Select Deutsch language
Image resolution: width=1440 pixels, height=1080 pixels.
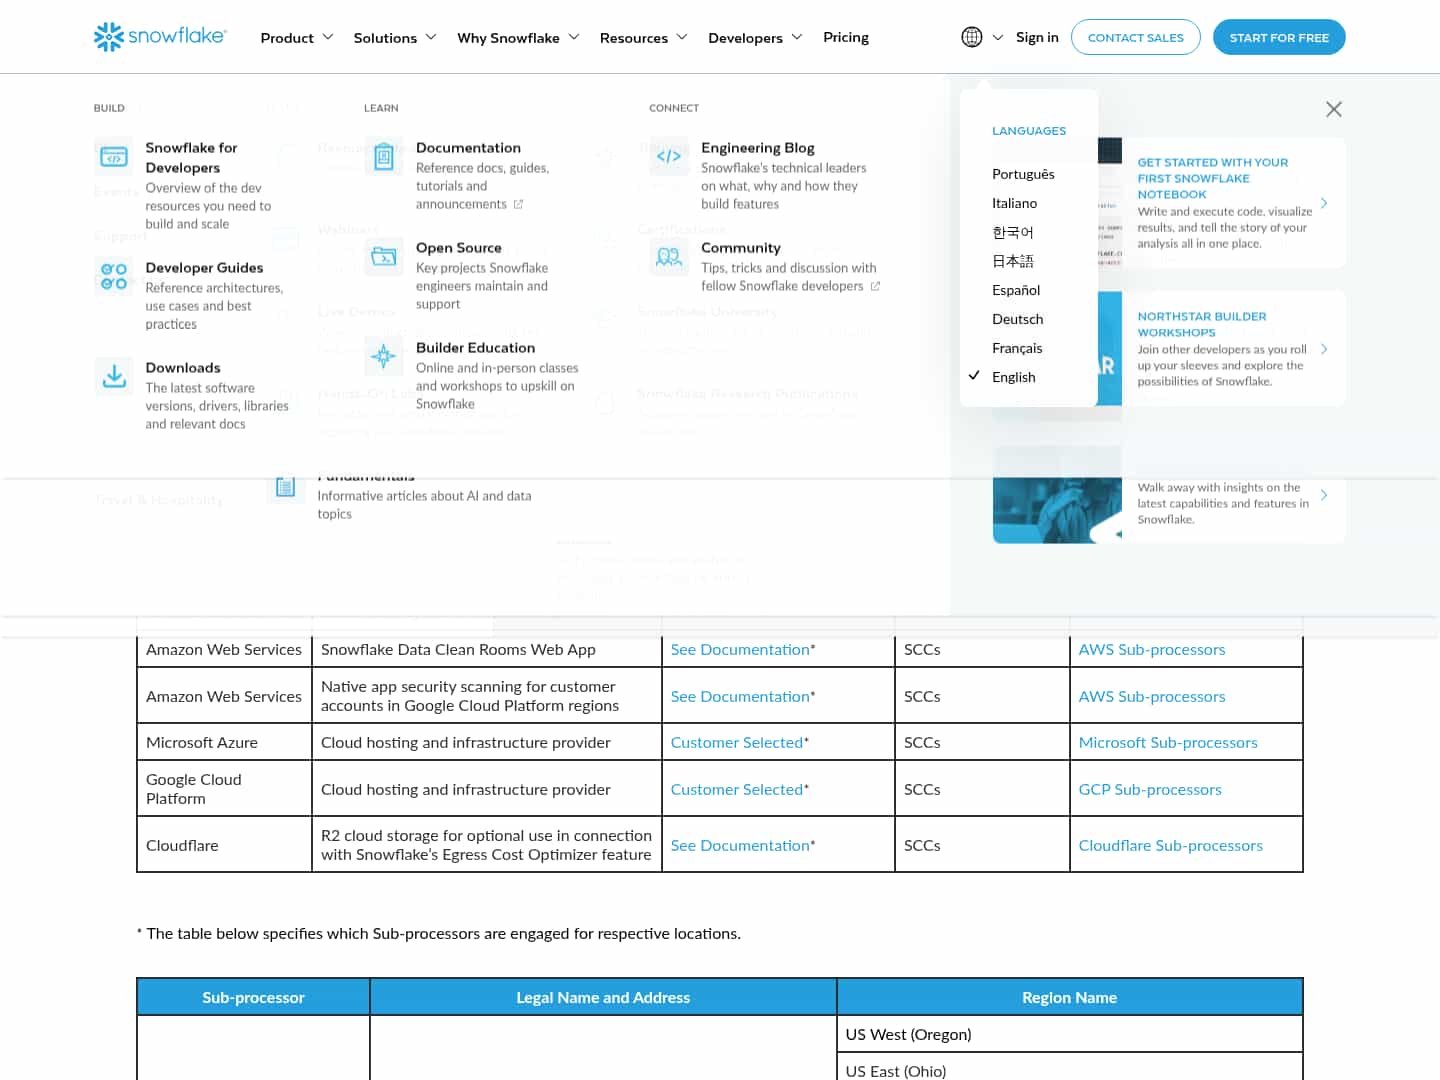[x=1018, y=319]
